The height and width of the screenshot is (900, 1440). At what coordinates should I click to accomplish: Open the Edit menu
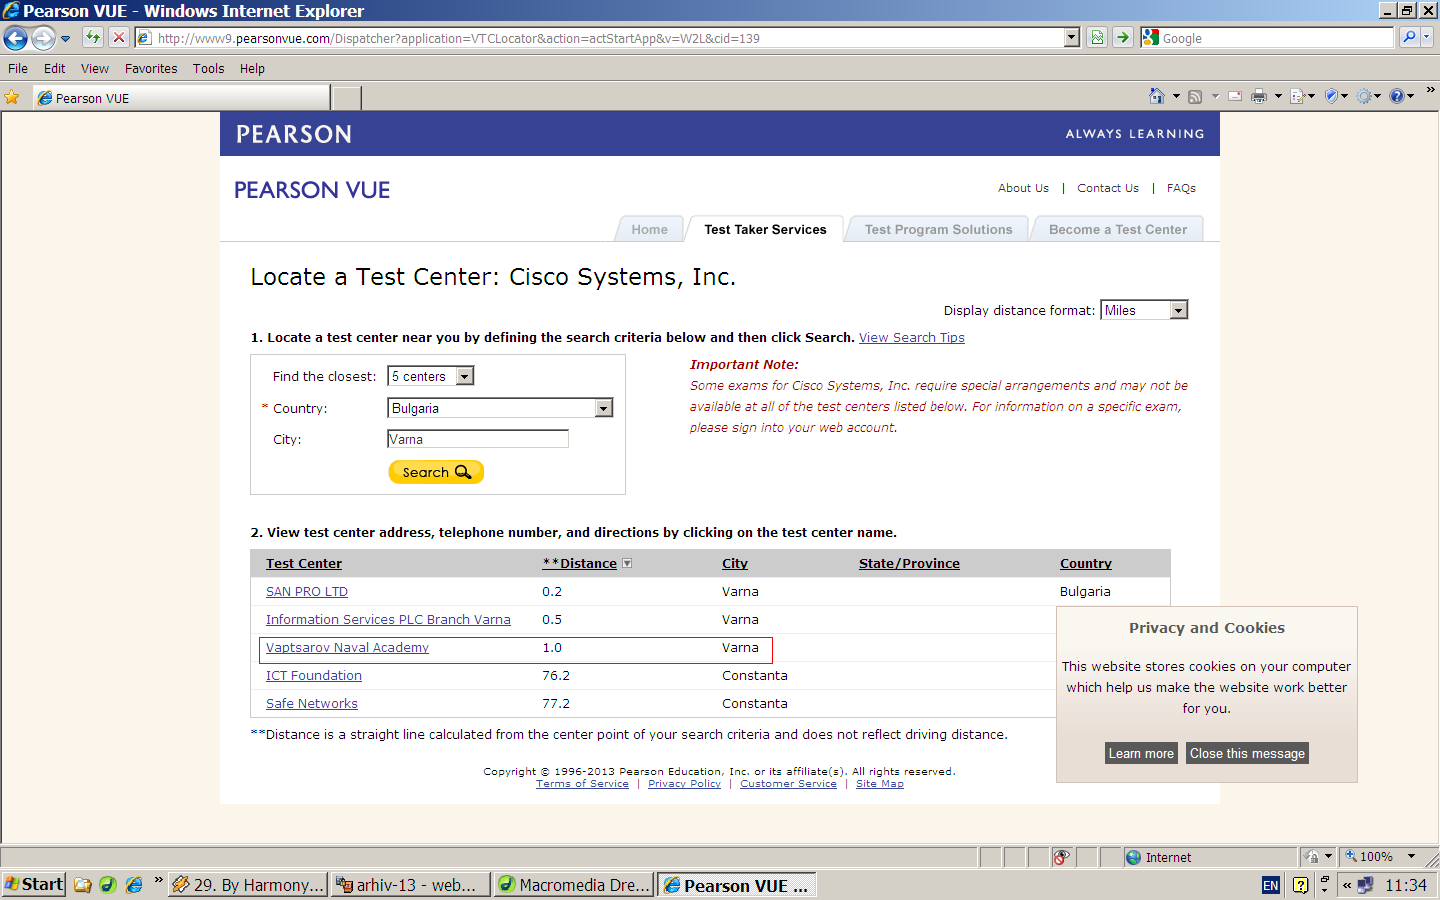tap(55, 68)
